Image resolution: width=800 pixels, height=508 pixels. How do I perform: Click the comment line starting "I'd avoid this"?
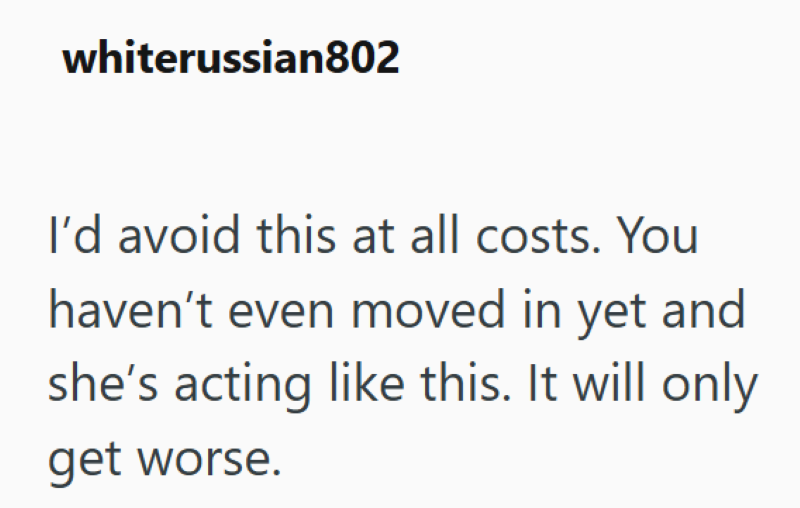tap(373, 235)
